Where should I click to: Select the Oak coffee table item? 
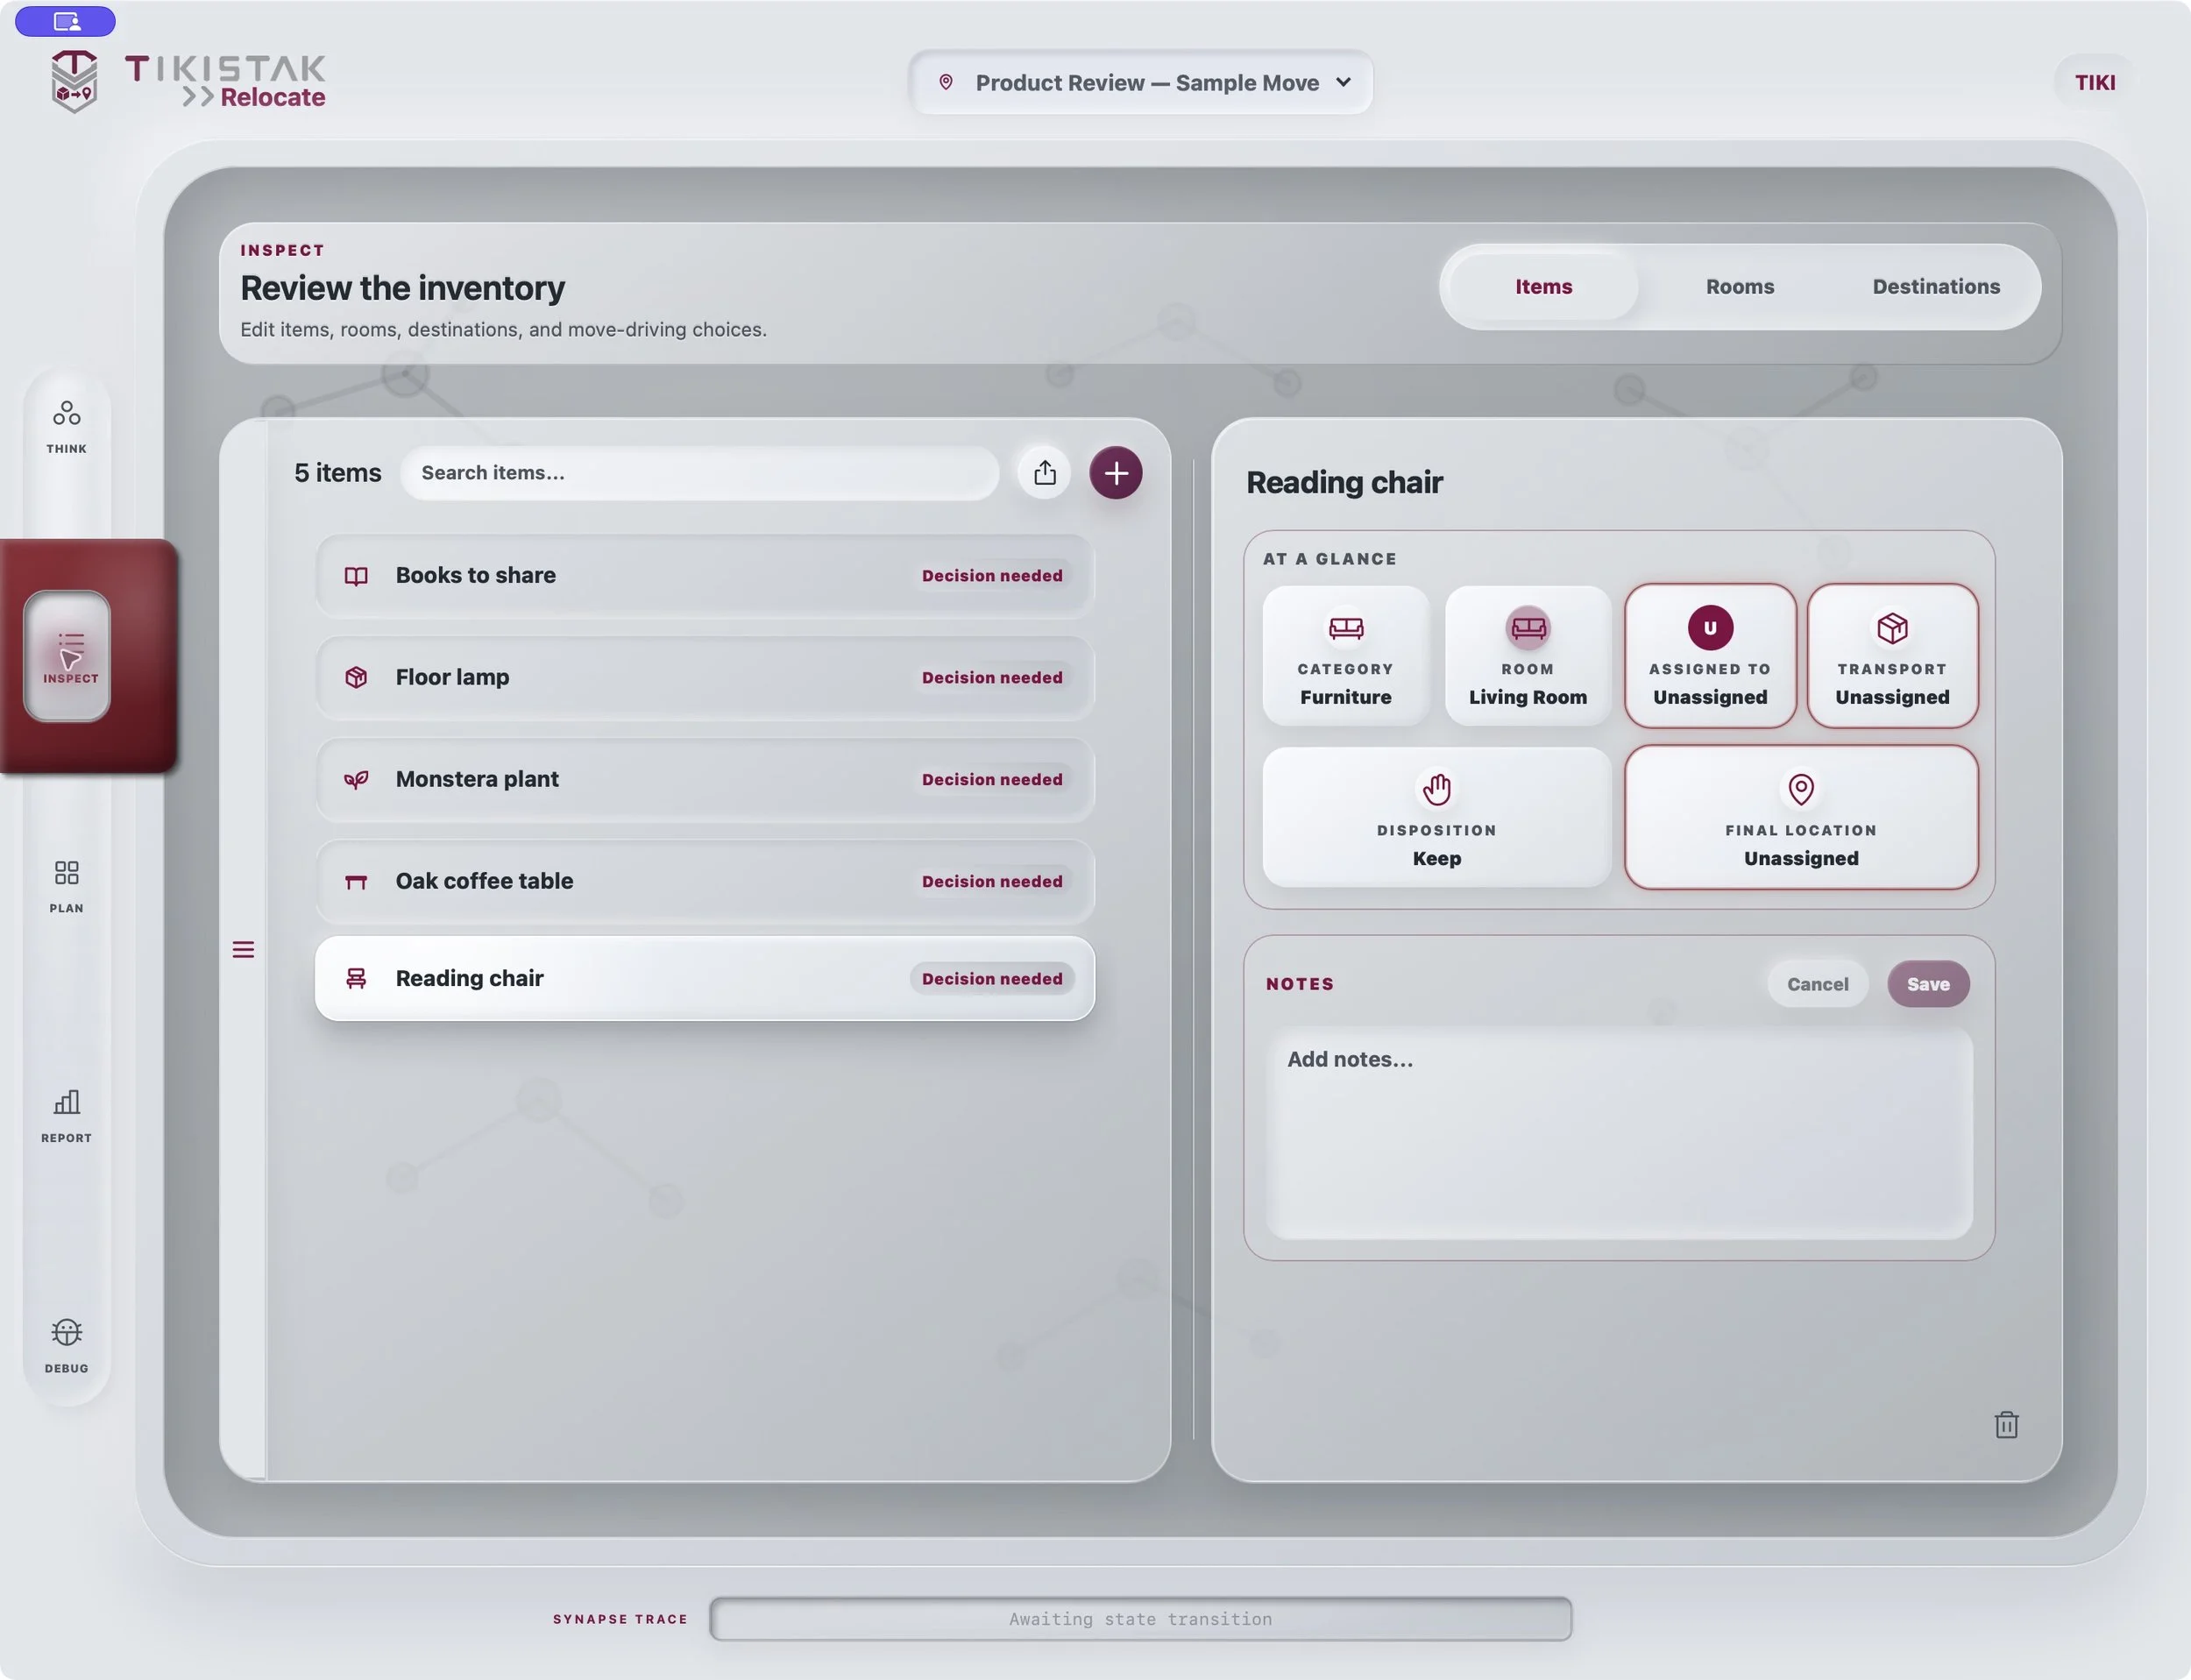point(704,882)
